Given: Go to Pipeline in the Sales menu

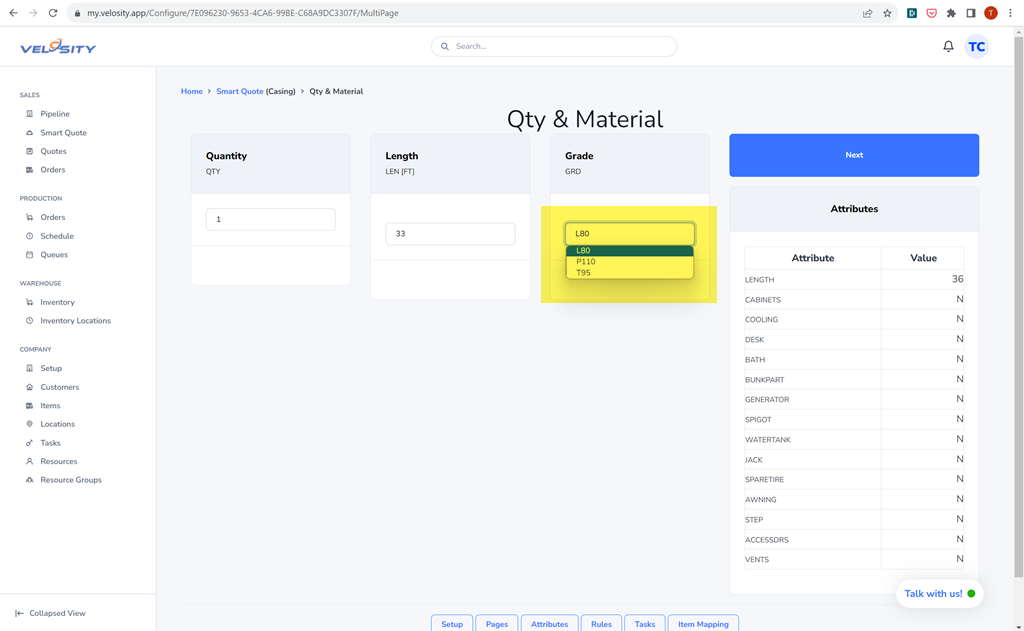Looking at the screenshot, I should 55,114.
